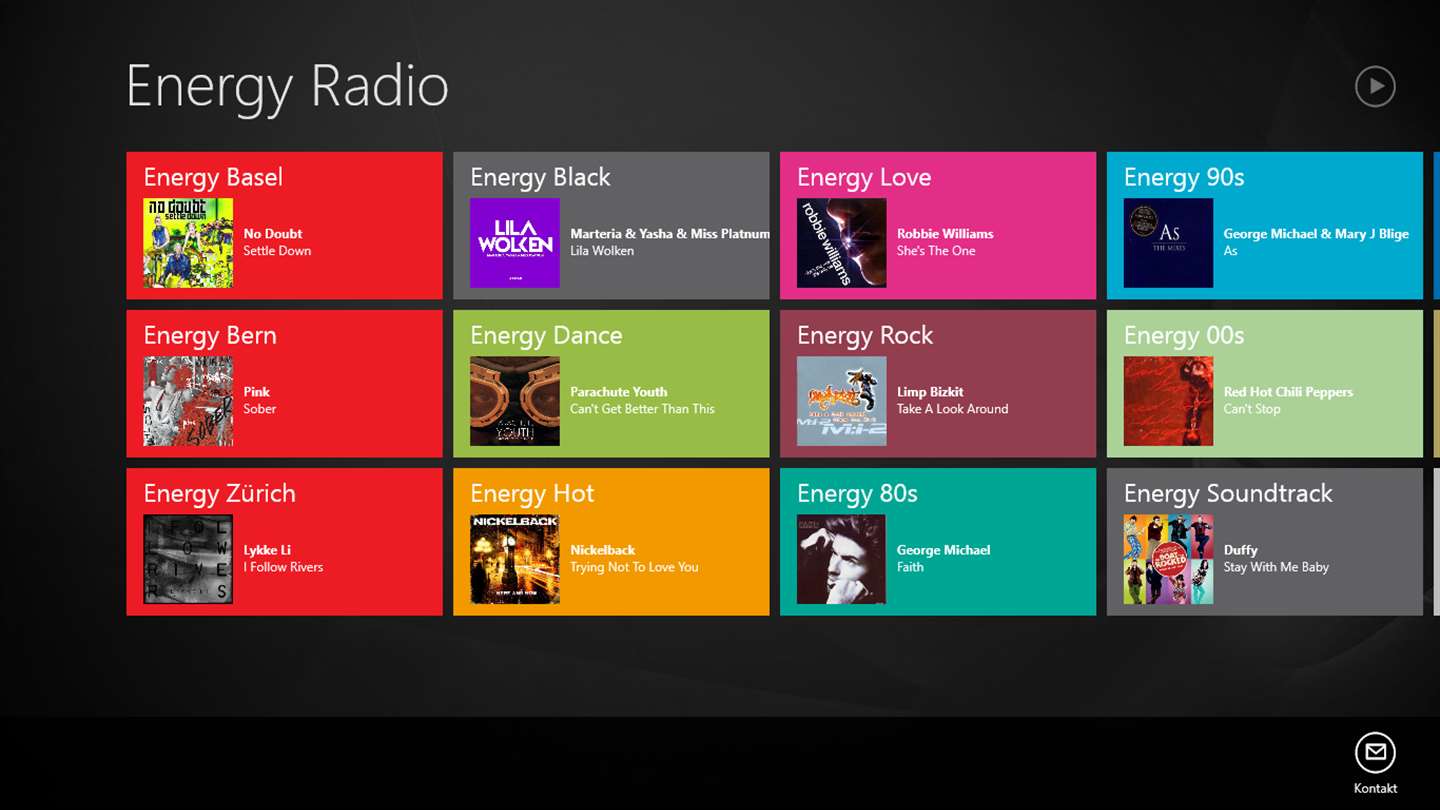The height and width of the screenshot is (810, 1440).
Task: Click artist name 'Parachute Youth'
Action: click(618, 392)
